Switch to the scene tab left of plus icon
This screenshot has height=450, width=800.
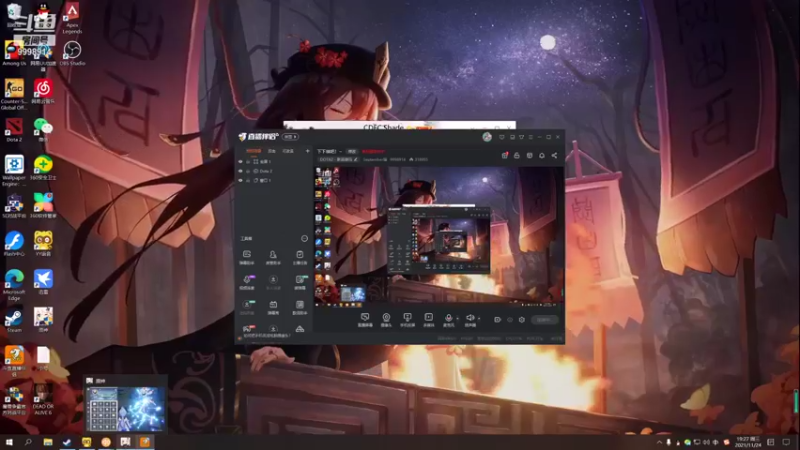288,151
